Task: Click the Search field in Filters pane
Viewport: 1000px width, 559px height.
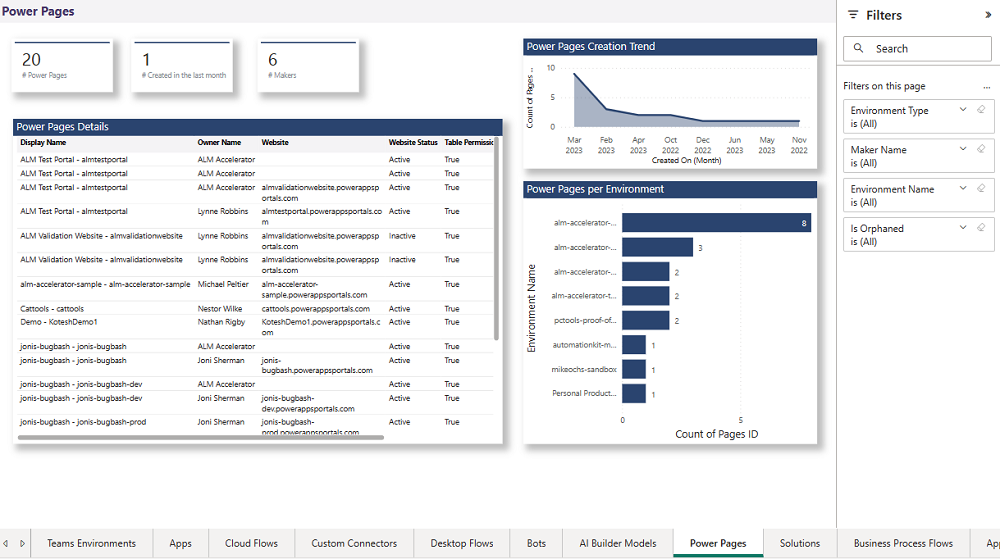Action: pos(917,48)
